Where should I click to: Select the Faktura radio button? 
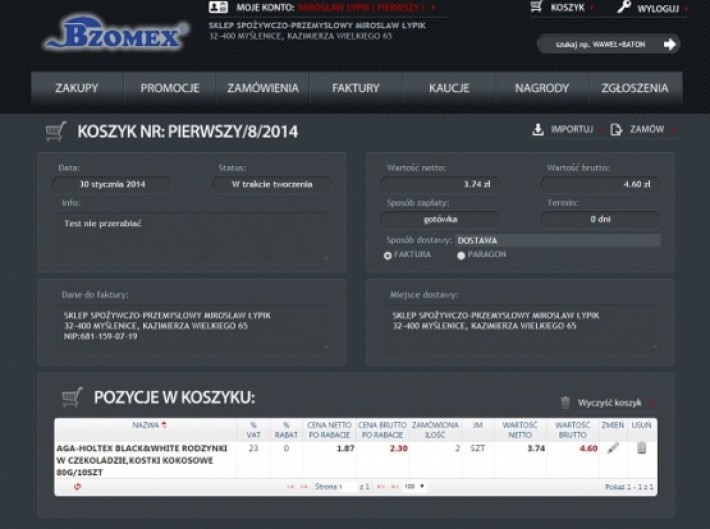(388, 255)
